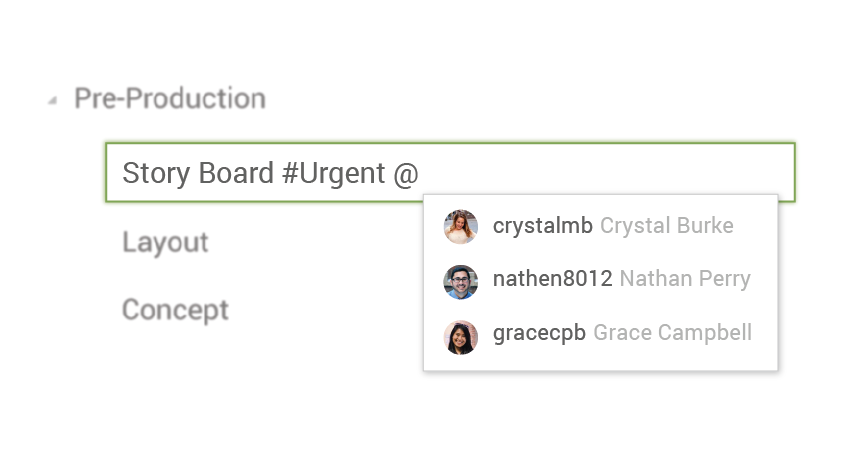Click blank space right of the Layout task
Image resolution: width=846 pixels, height=471 pixels.
(x=316, y=242)
